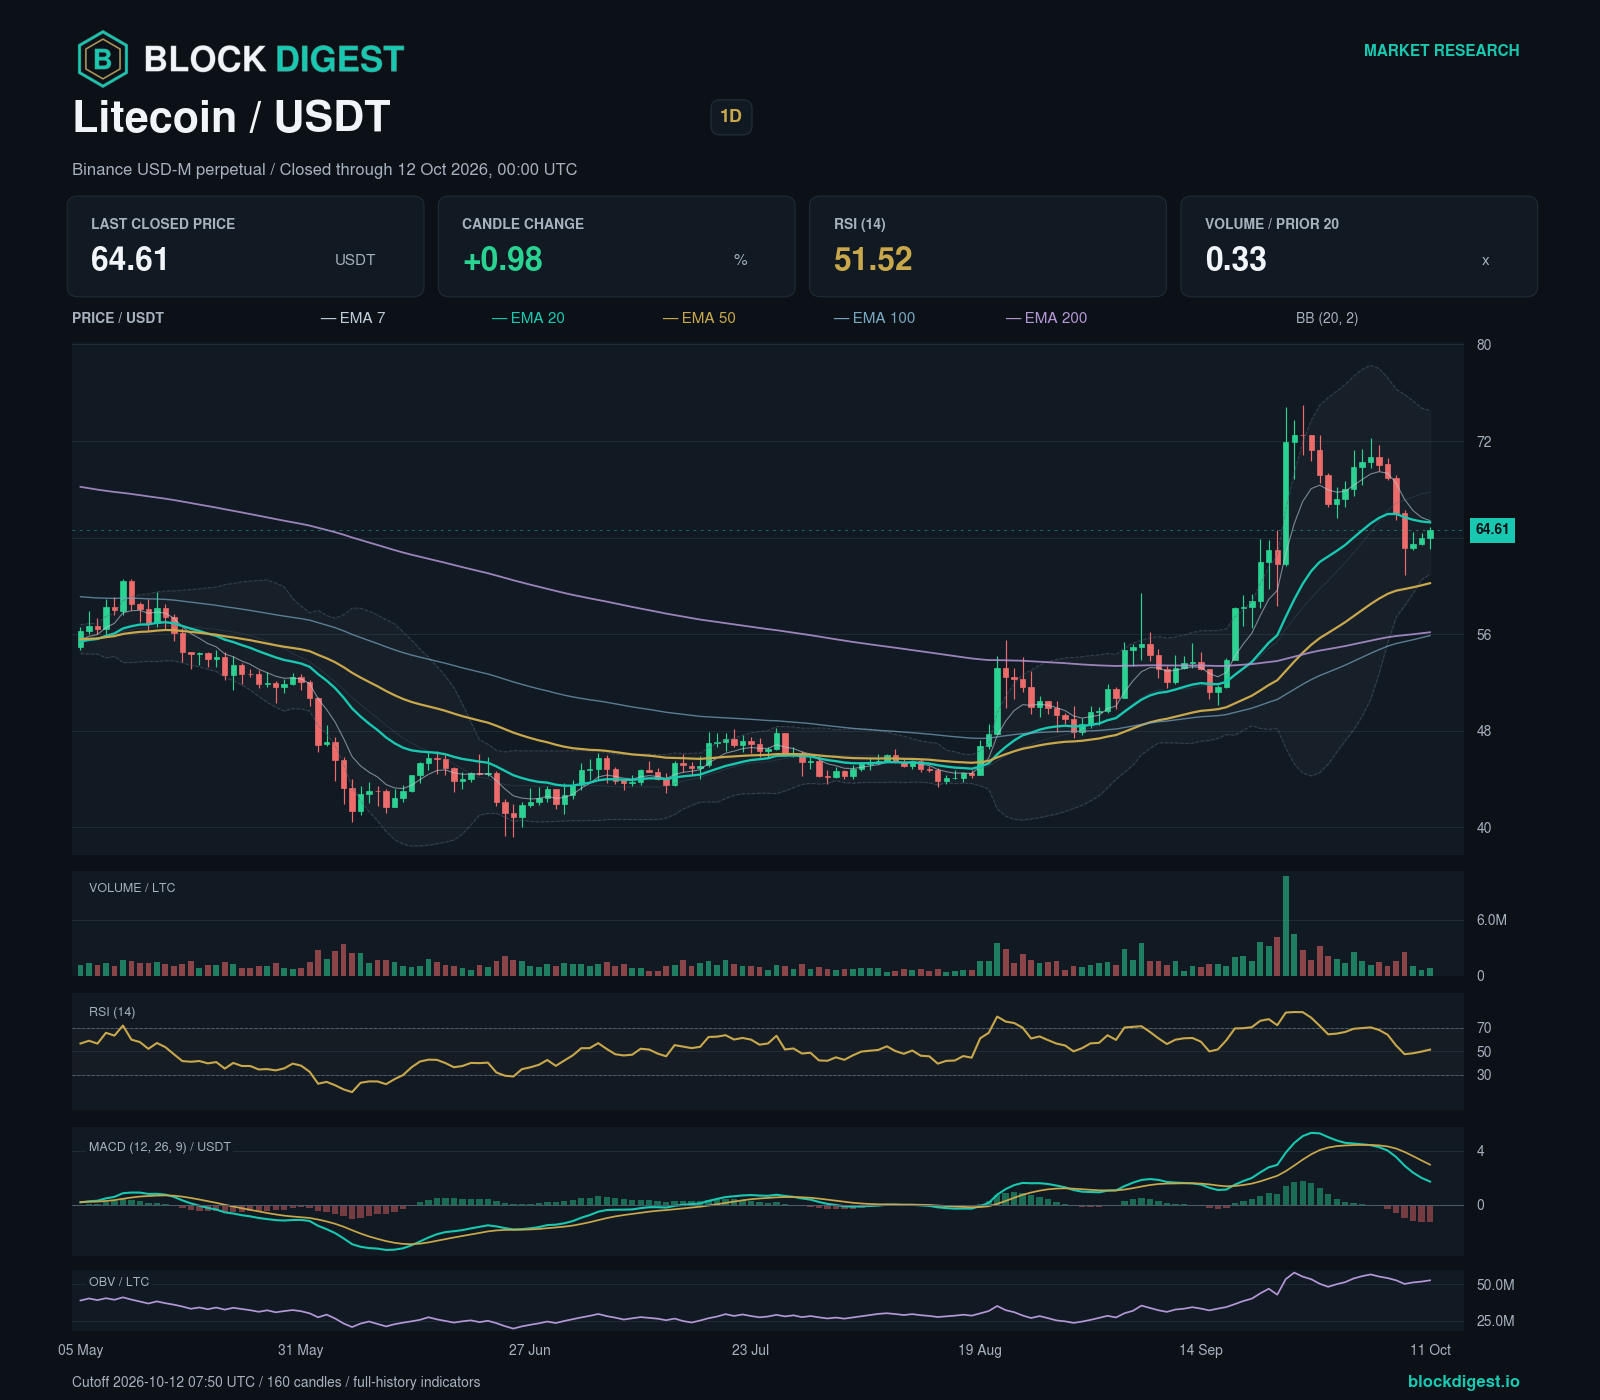This screenshot has height=1400, width=1600.
Task: Open the MARKET RESEARCH link
Action: point(1441,50)
